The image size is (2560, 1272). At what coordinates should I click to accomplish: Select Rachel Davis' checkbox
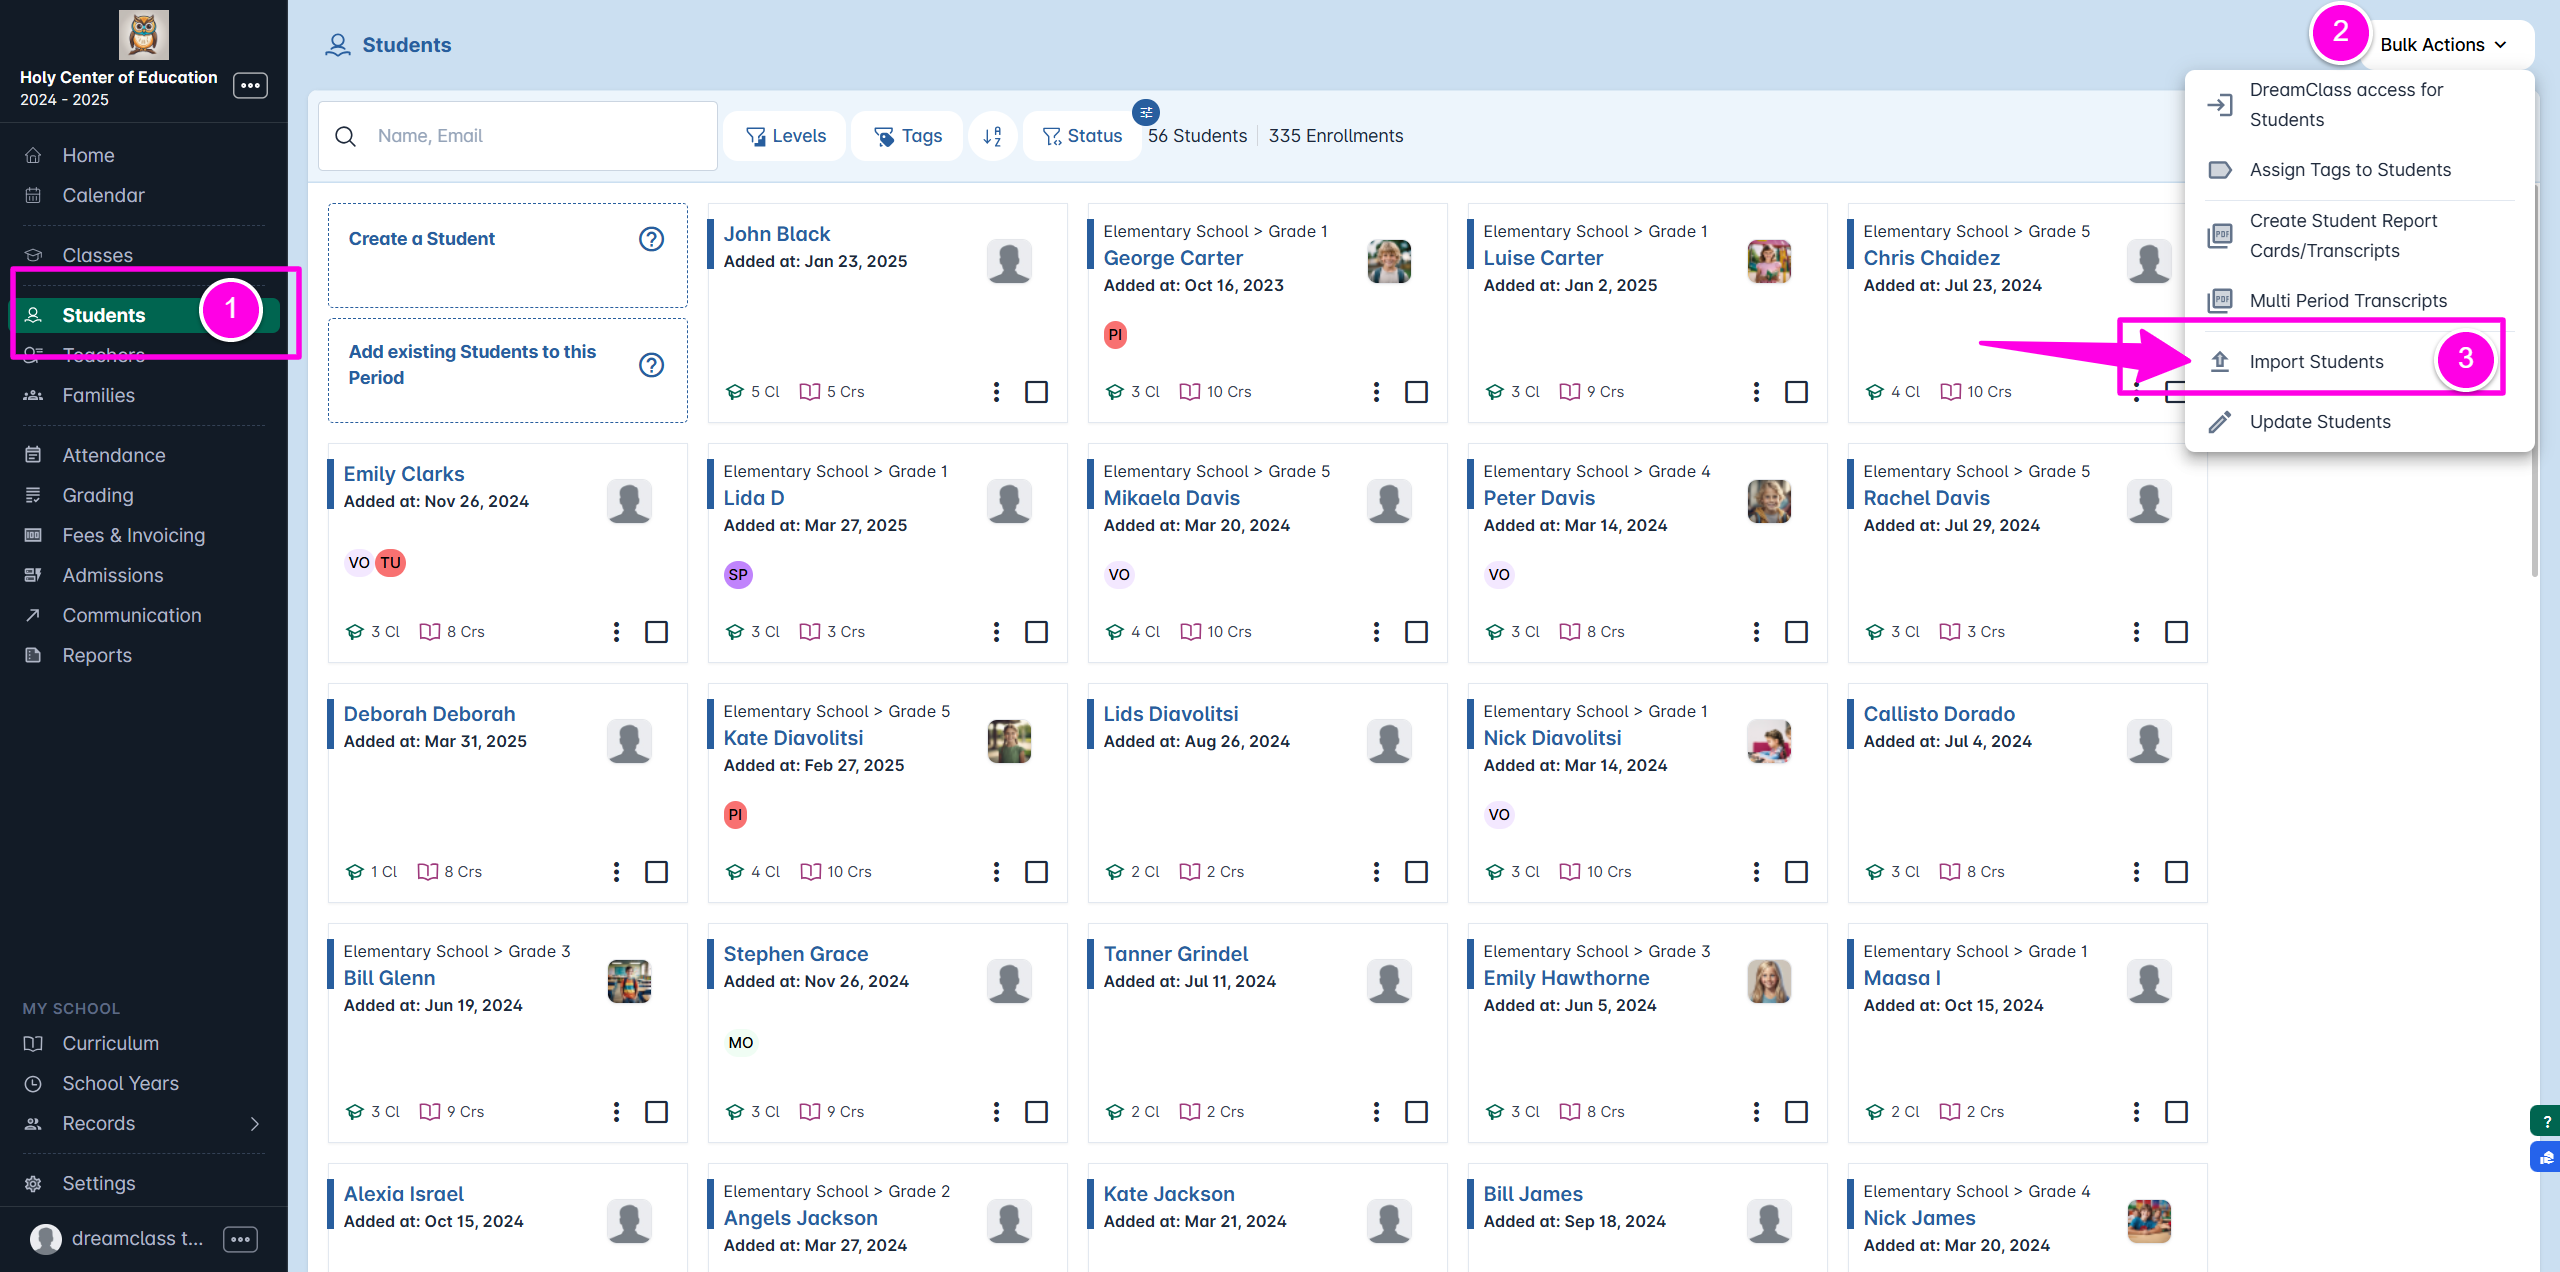click(2176, 632)
